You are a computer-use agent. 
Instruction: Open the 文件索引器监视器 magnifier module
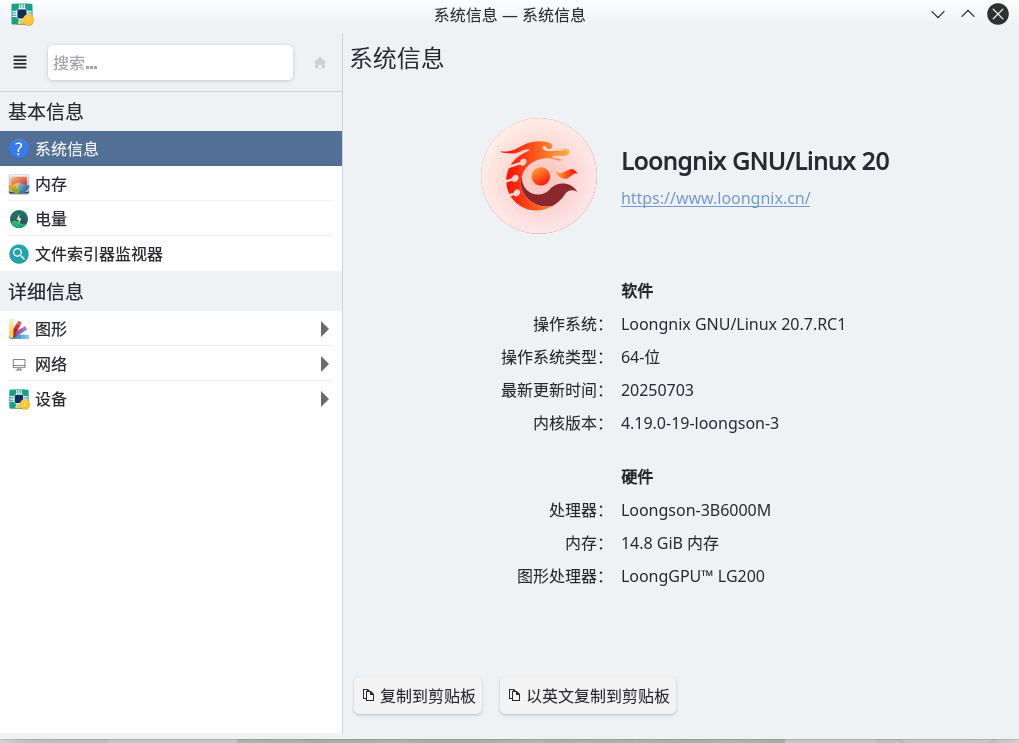point(18,254)
